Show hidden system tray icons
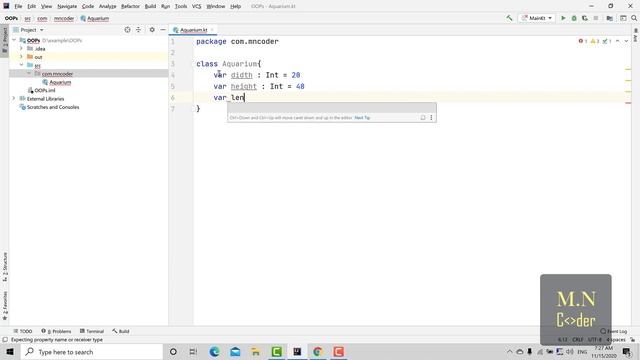Screen dimensions: 640x360 [509, 351]
